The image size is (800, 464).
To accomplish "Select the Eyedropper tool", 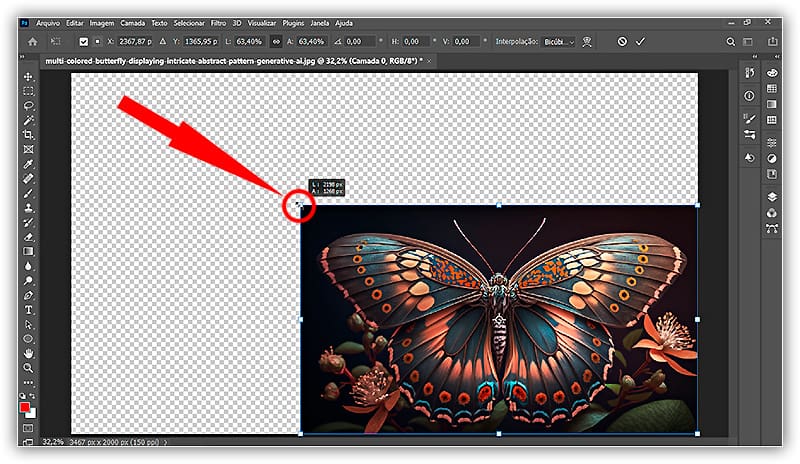I will point(29,164).
